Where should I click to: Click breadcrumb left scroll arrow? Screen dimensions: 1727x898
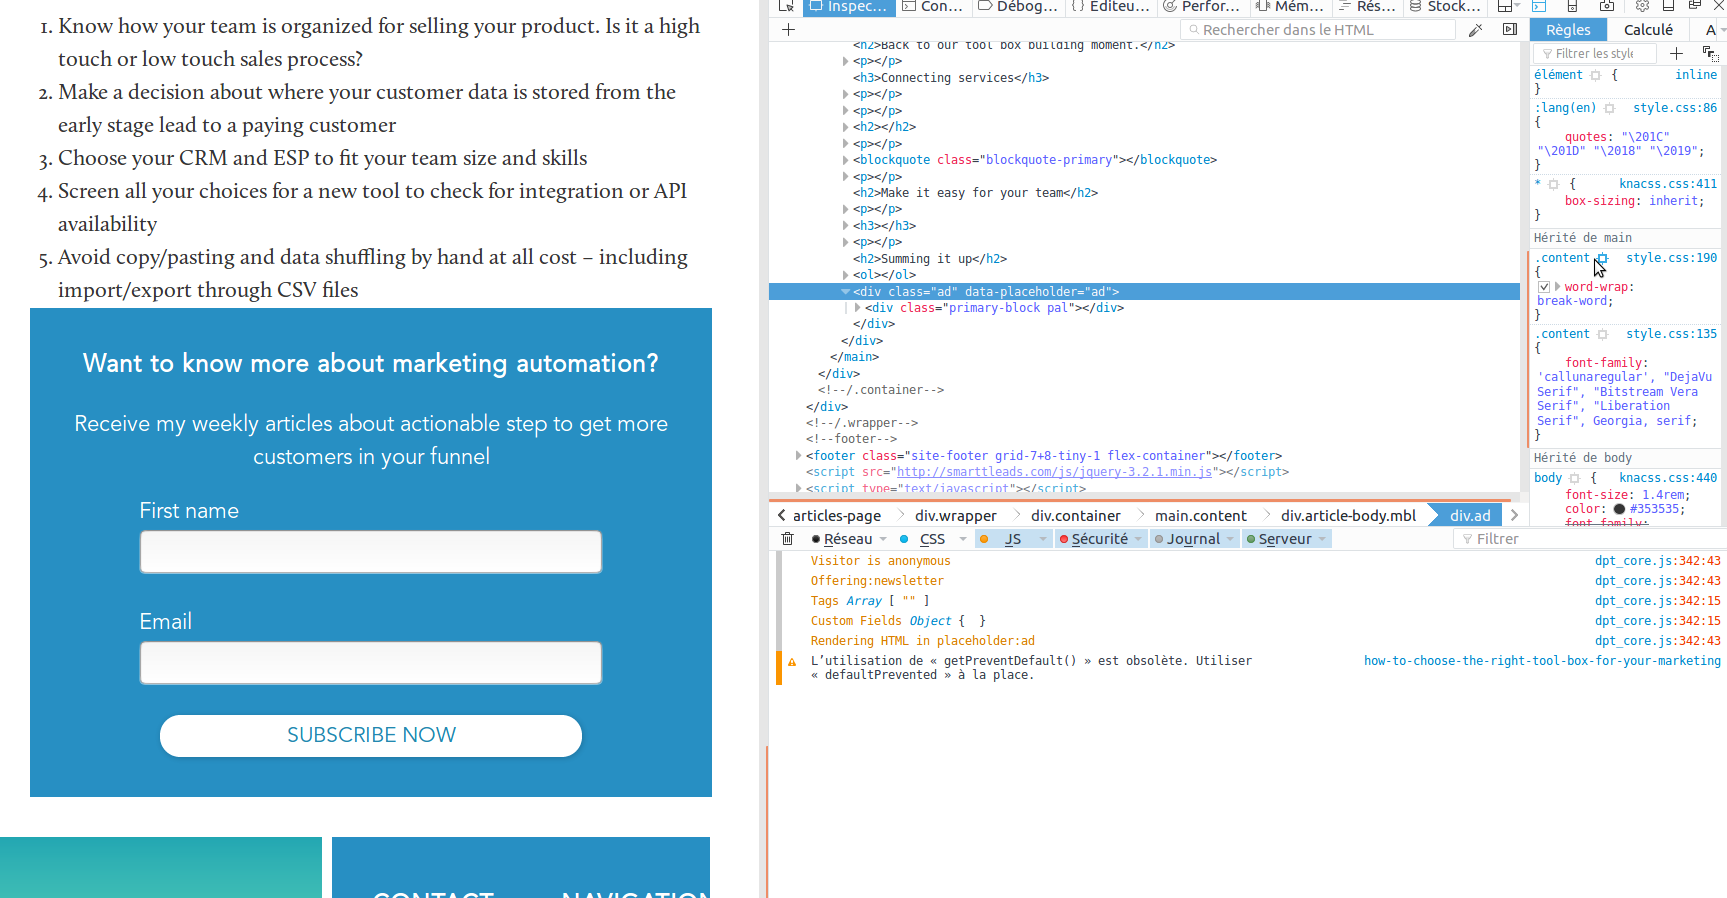tap(782, 515)
